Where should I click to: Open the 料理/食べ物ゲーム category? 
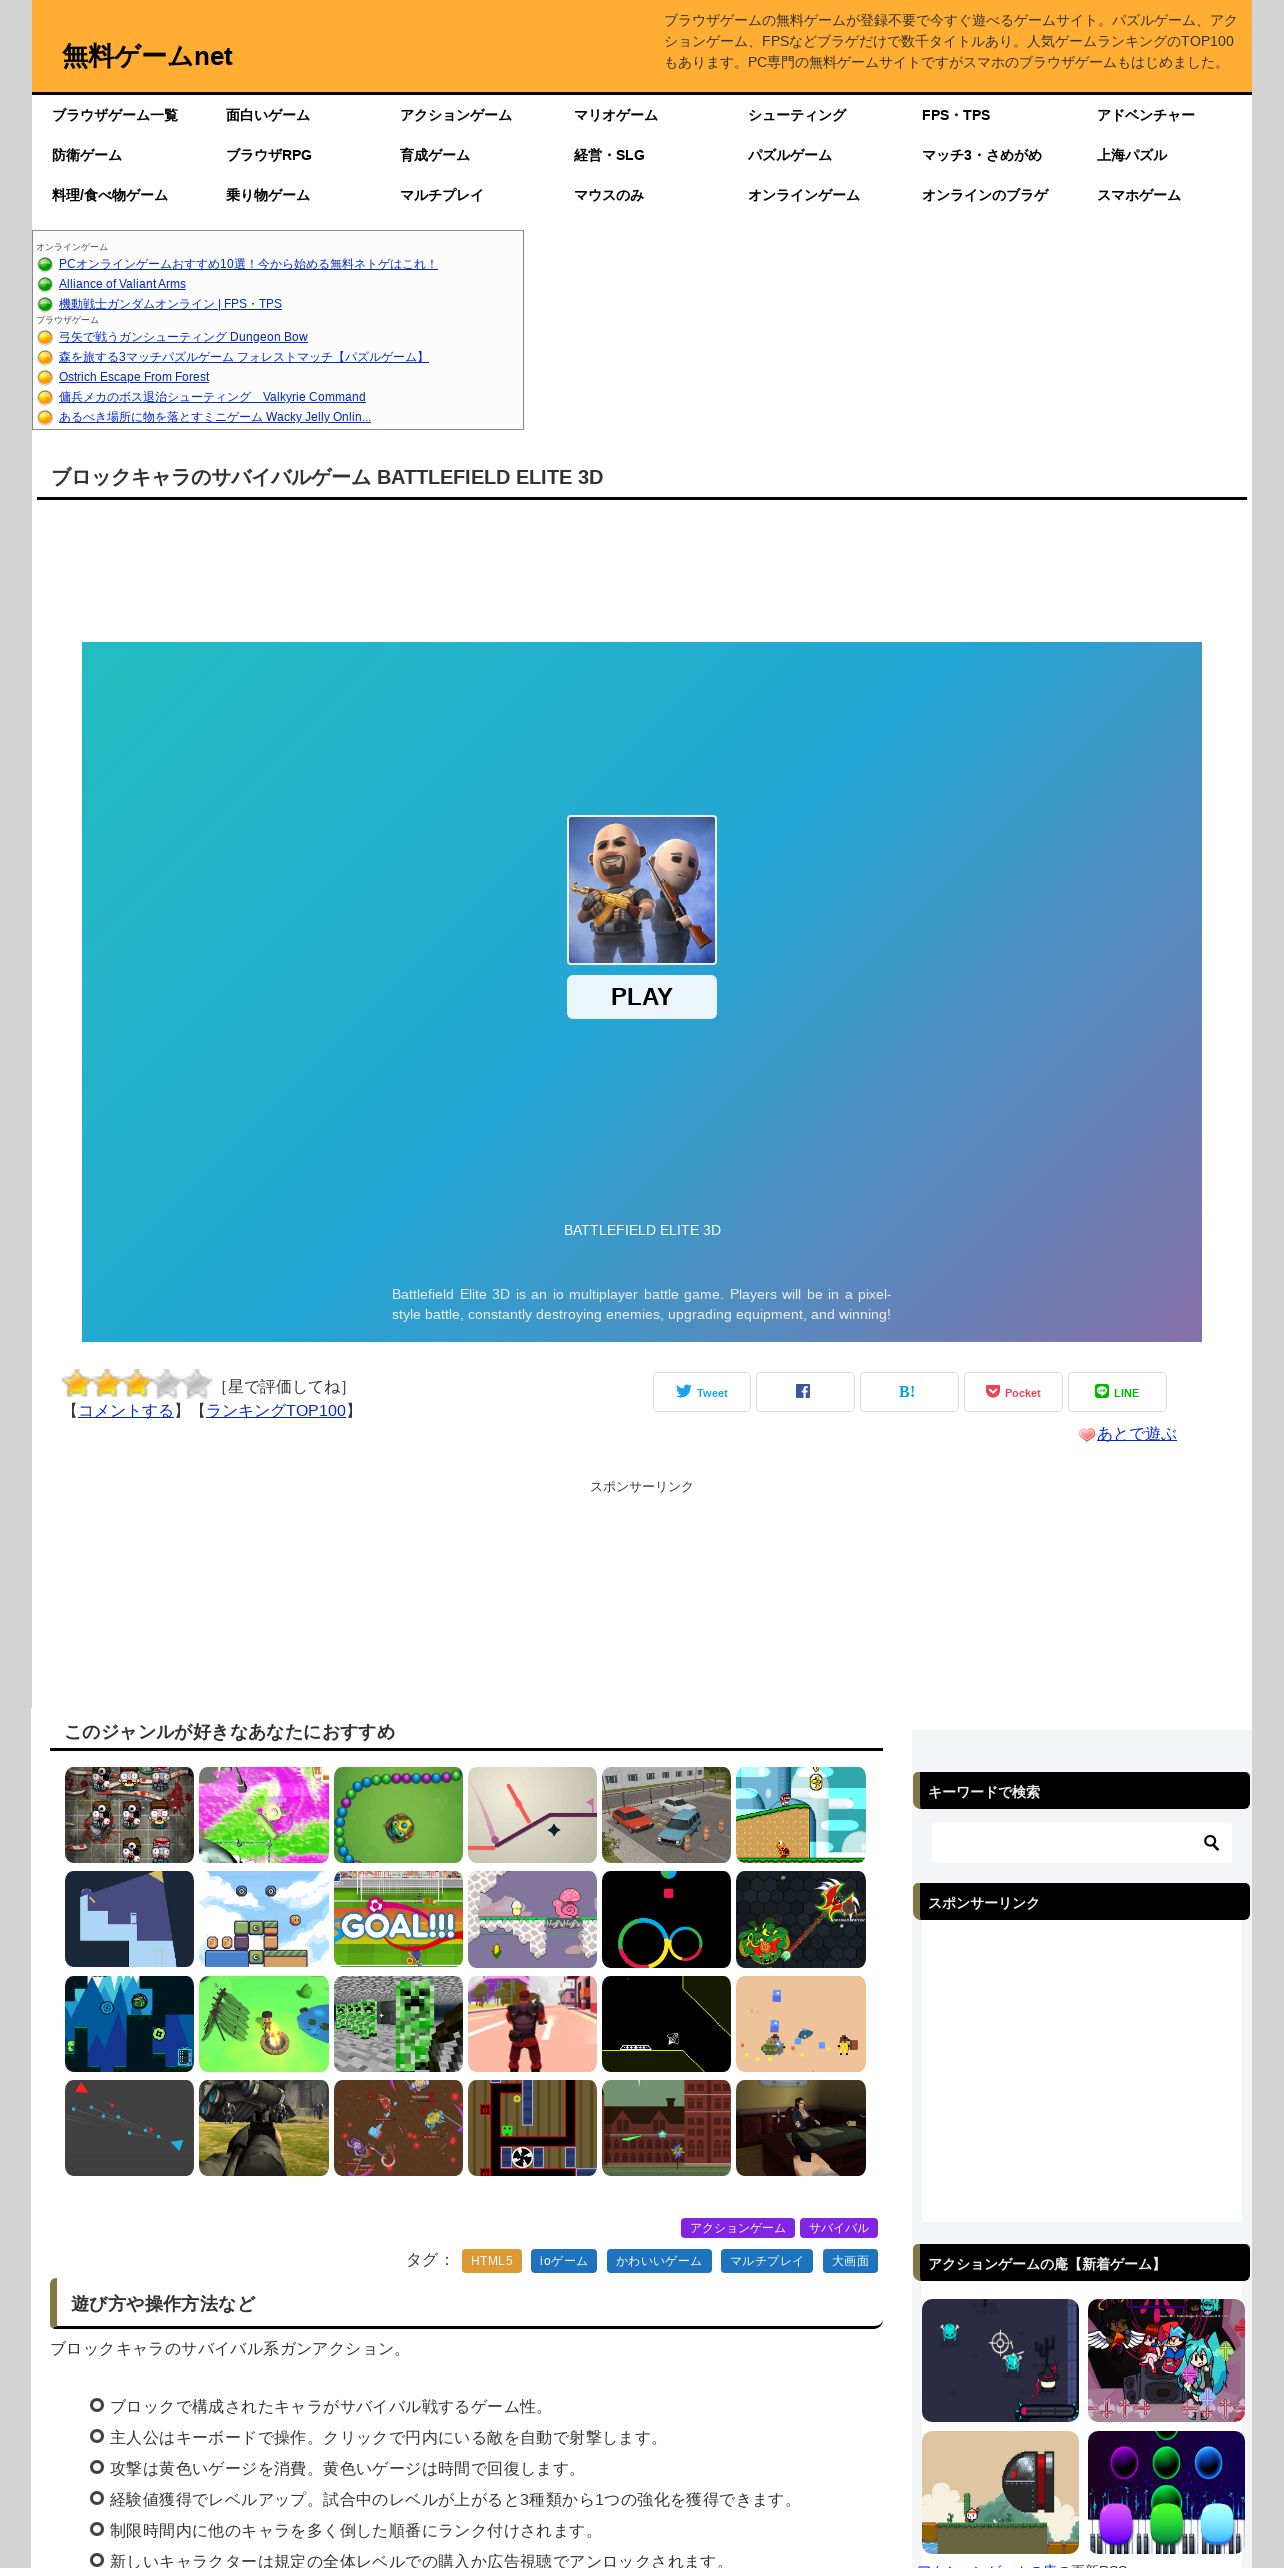(x=110, y=195)
